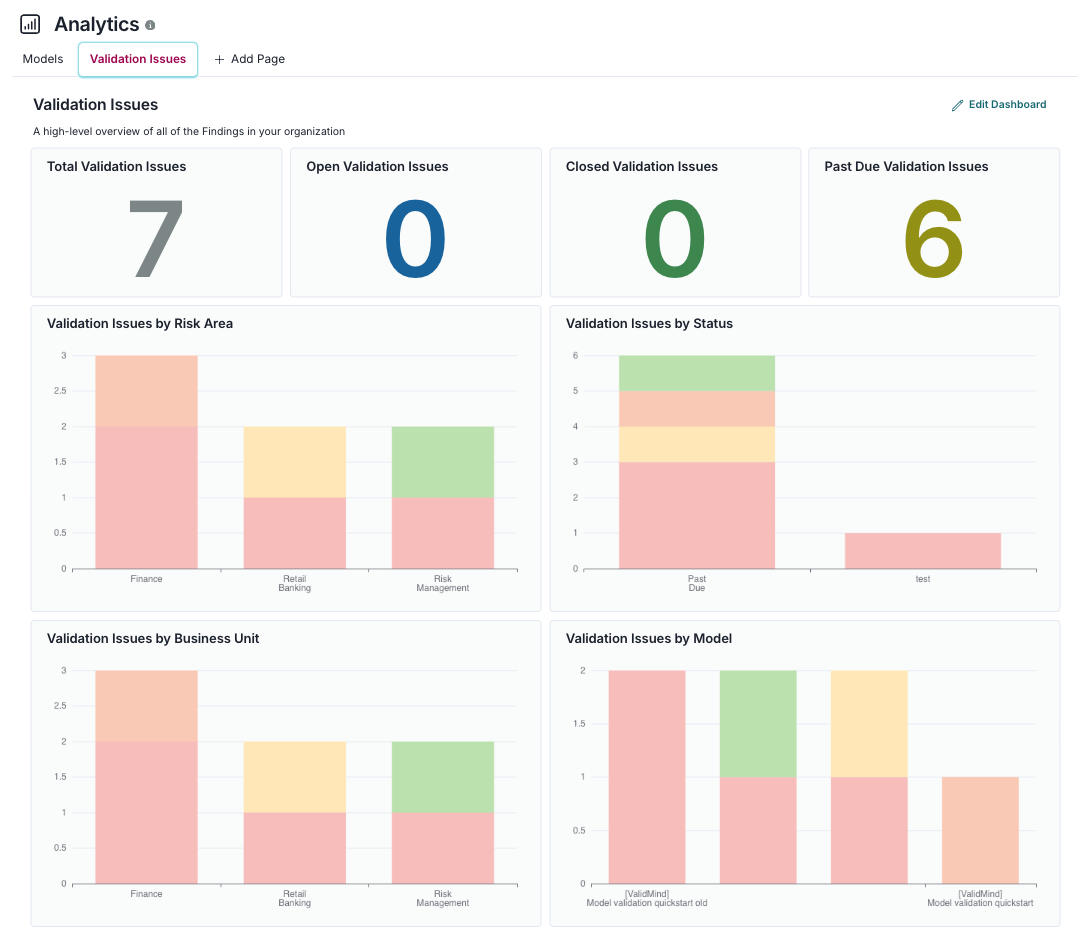Click the Model validation quickstart bar
Screen dimensions: 1082x943
[x=980, y=830]
